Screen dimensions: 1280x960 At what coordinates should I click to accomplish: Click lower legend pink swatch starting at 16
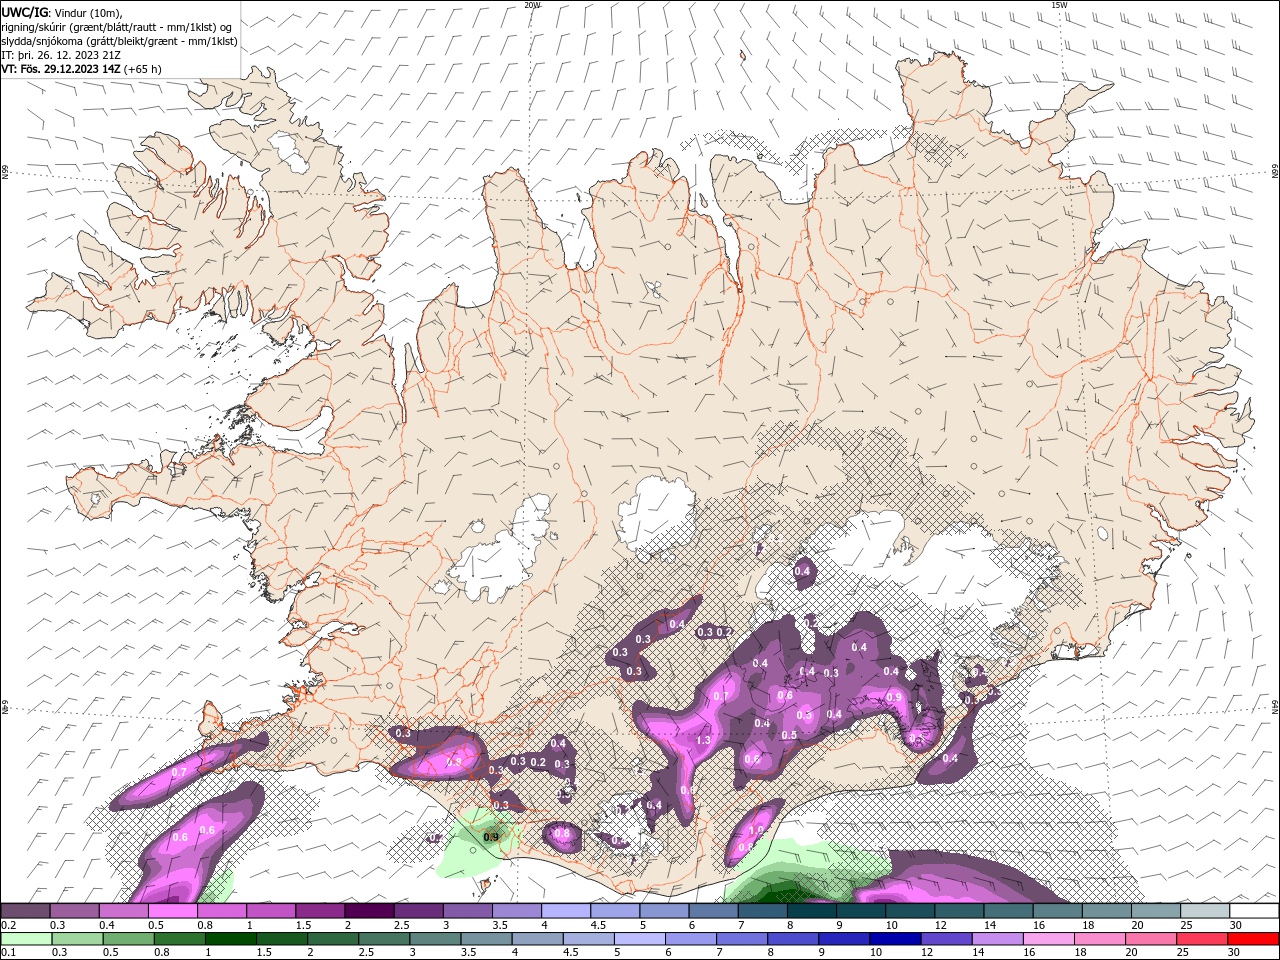tap(1050, 939)
